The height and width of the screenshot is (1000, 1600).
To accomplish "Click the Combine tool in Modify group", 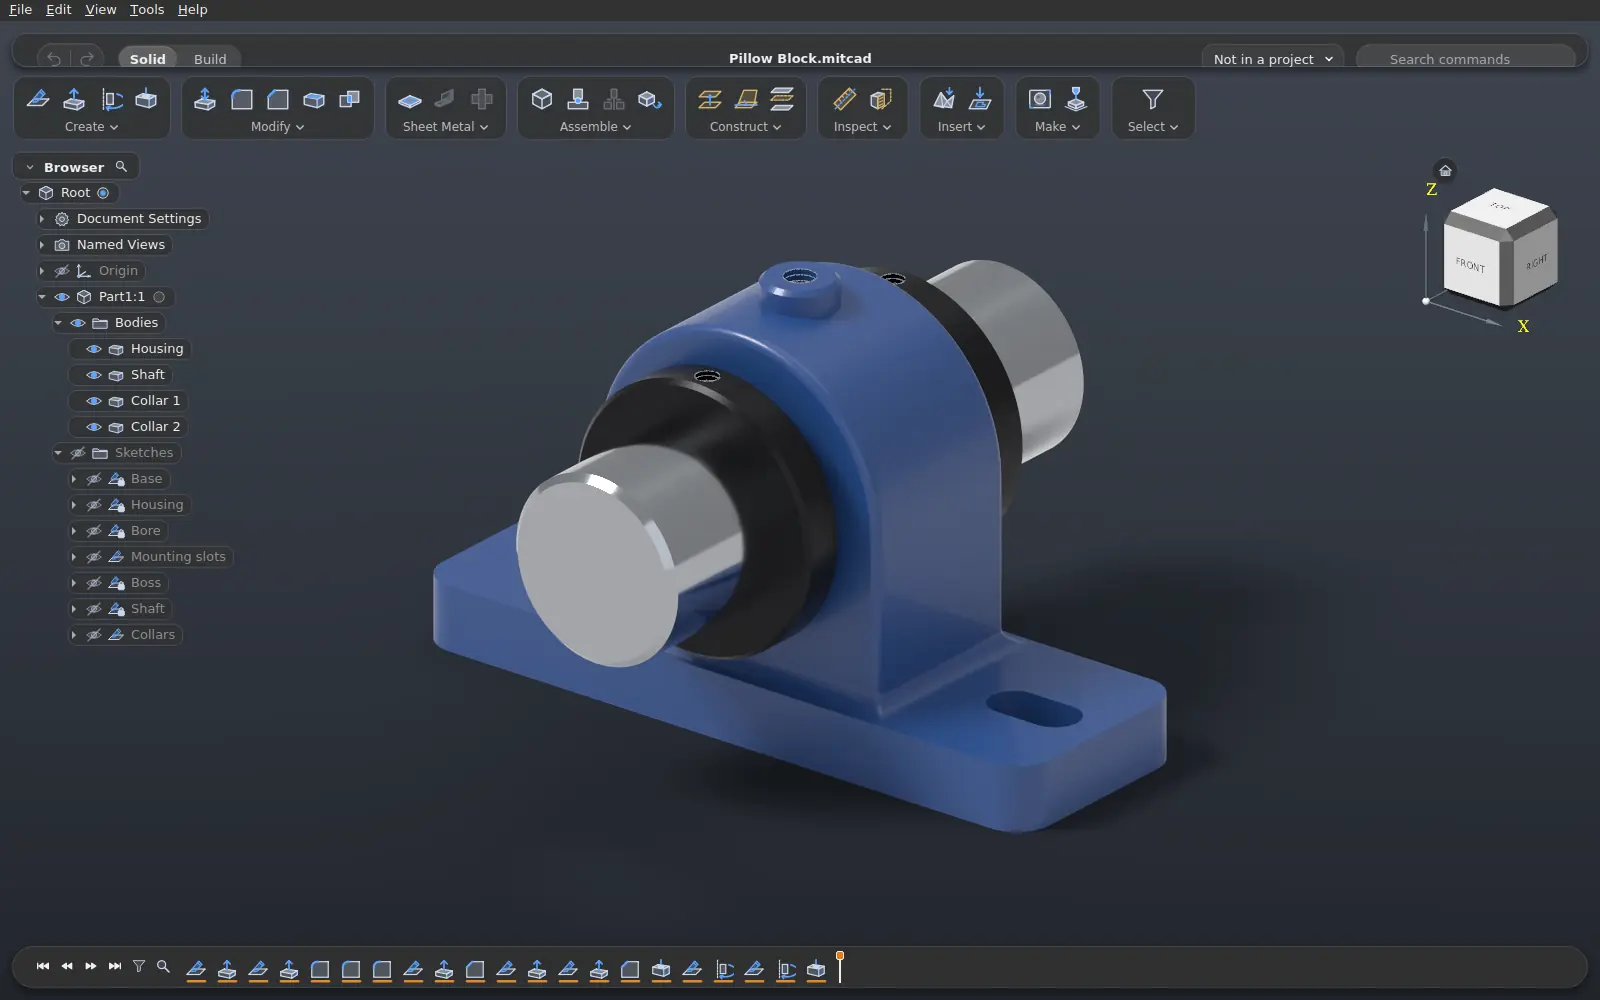I will click(x=350, y=99).
